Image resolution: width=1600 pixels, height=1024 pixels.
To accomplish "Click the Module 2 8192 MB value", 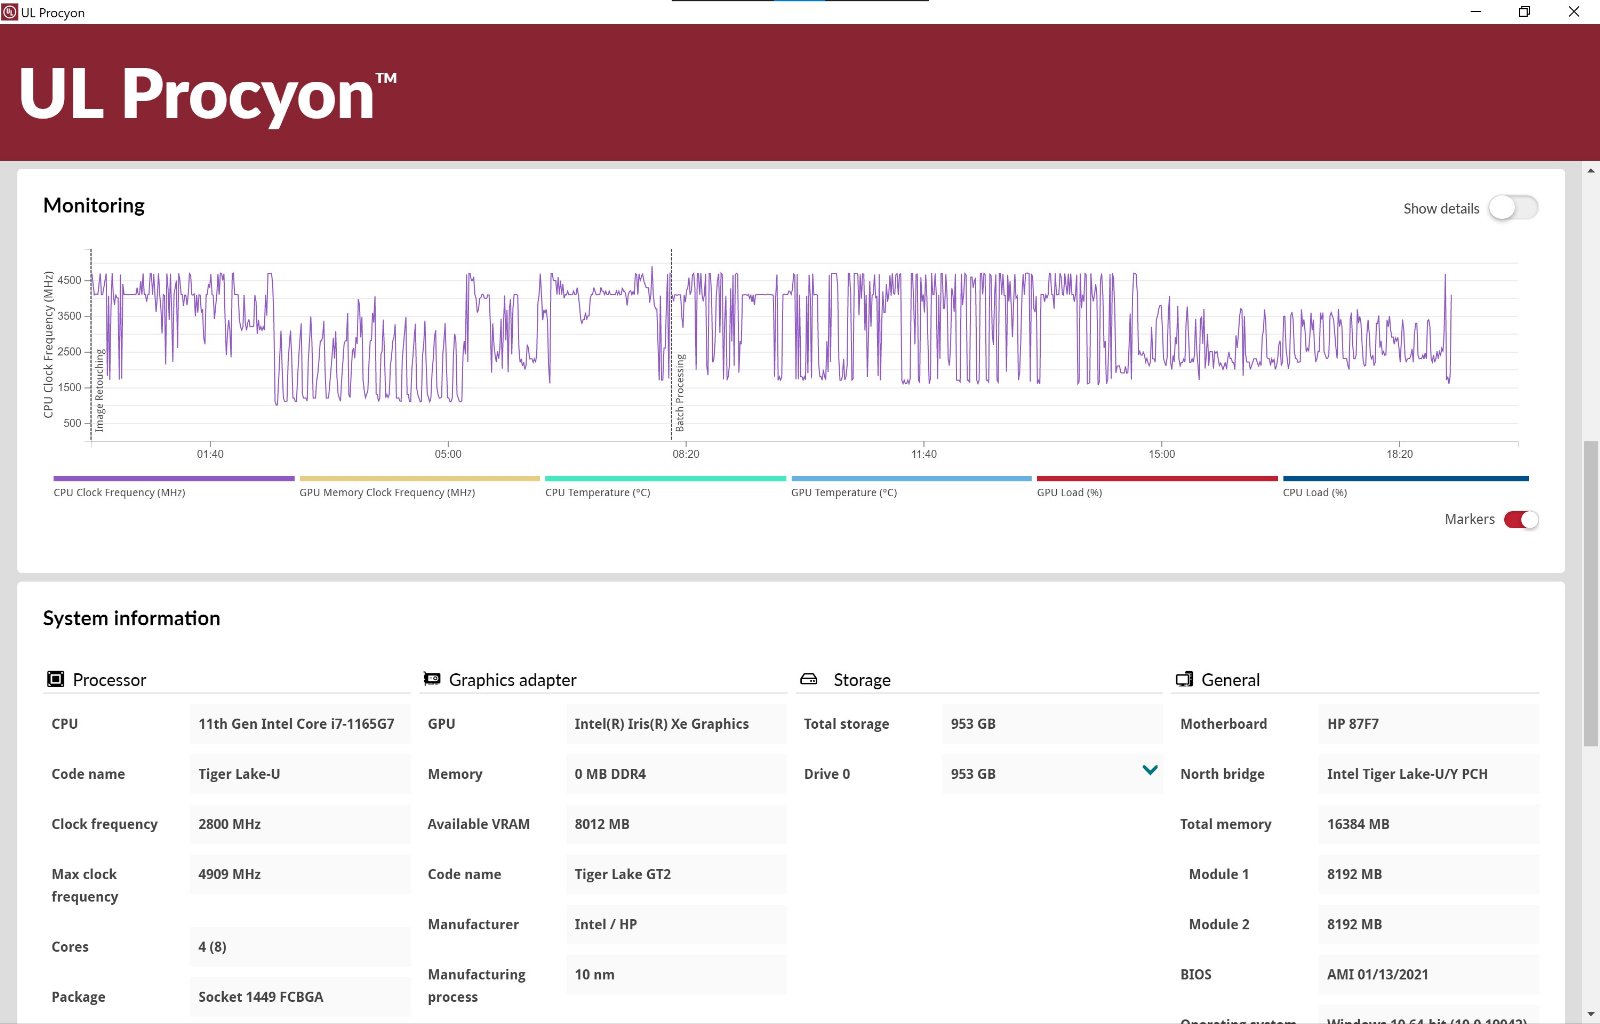I will point(1428,924).
